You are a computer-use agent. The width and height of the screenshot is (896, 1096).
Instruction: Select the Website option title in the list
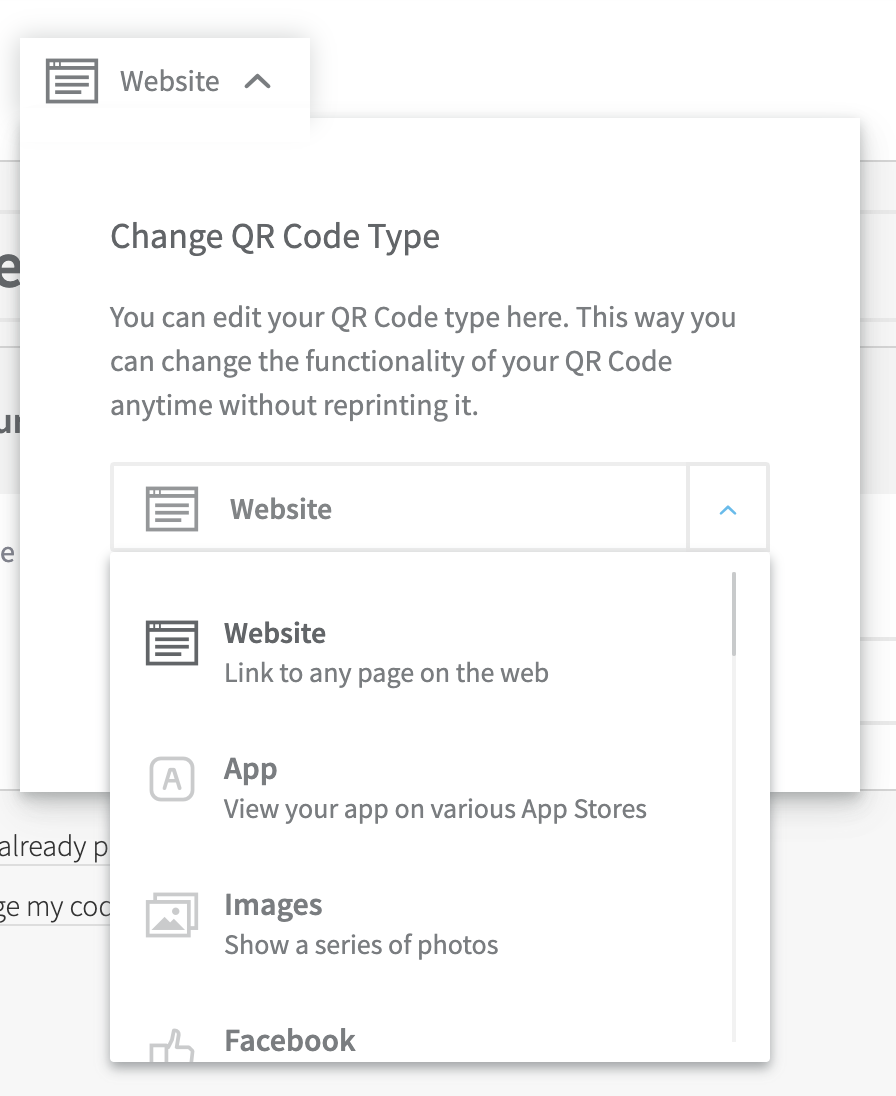(x=275, y=633)
